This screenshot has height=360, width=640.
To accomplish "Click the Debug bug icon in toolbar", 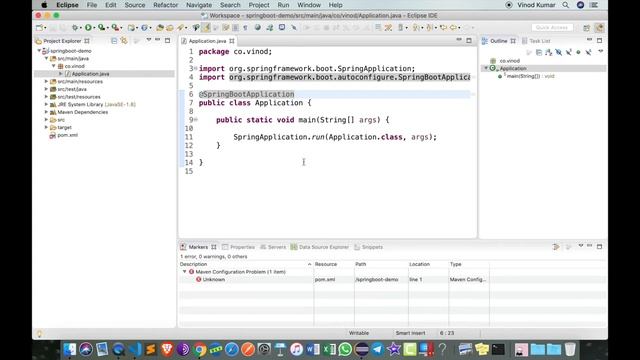I will [x=75, y=27].
